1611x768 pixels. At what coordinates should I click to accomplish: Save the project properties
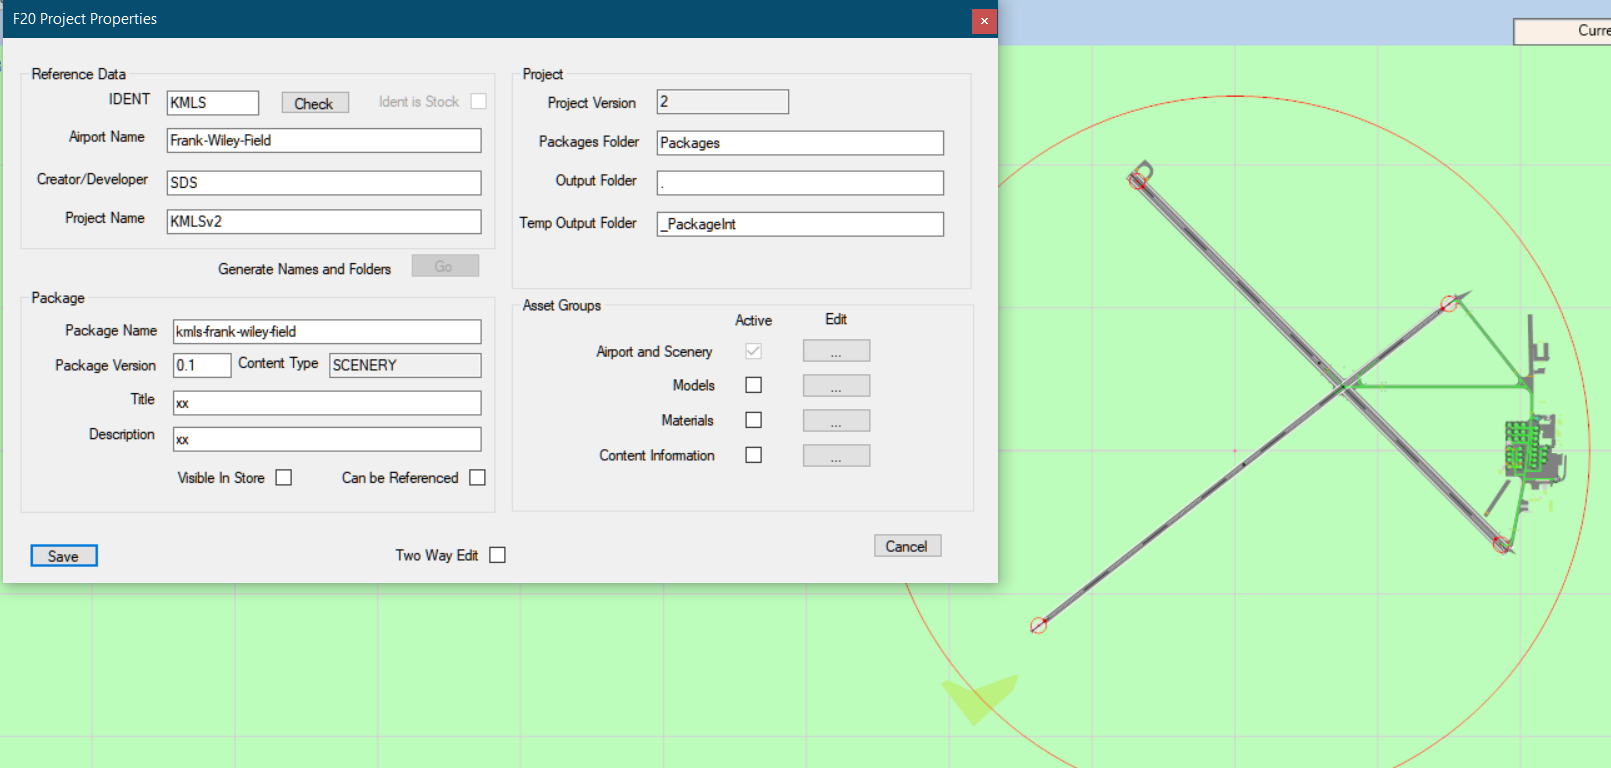pyautogui.click(x=64, y=556)
